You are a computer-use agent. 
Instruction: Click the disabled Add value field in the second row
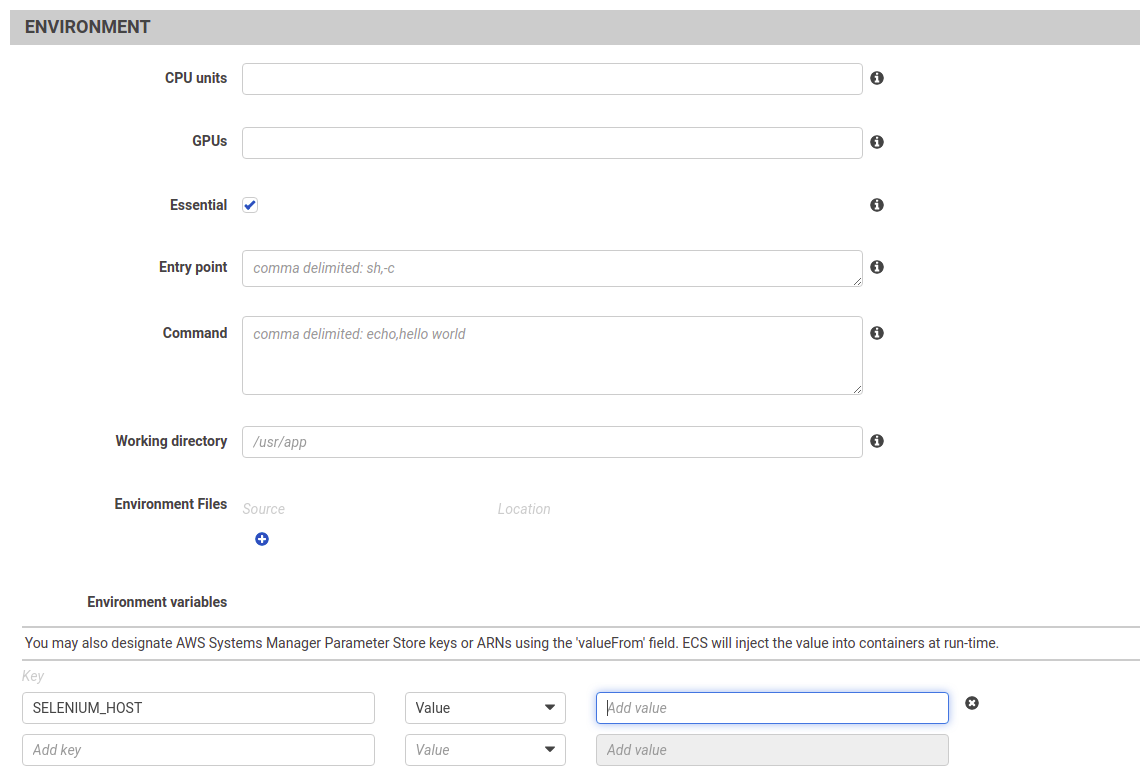pos(772,750)
